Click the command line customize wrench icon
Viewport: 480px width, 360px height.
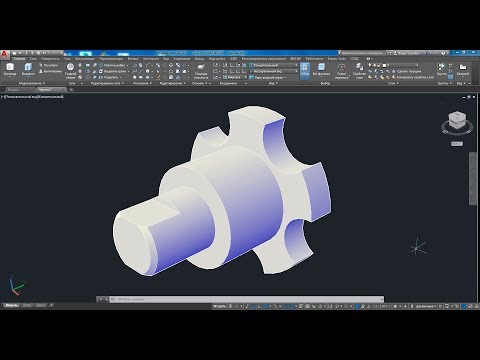coord(106,299)
